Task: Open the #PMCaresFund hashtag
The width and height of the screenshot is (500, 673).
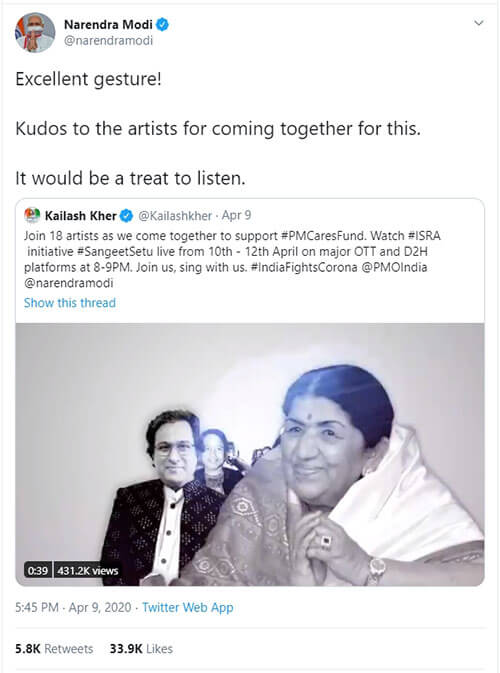Action: click(x=323, y=236)
